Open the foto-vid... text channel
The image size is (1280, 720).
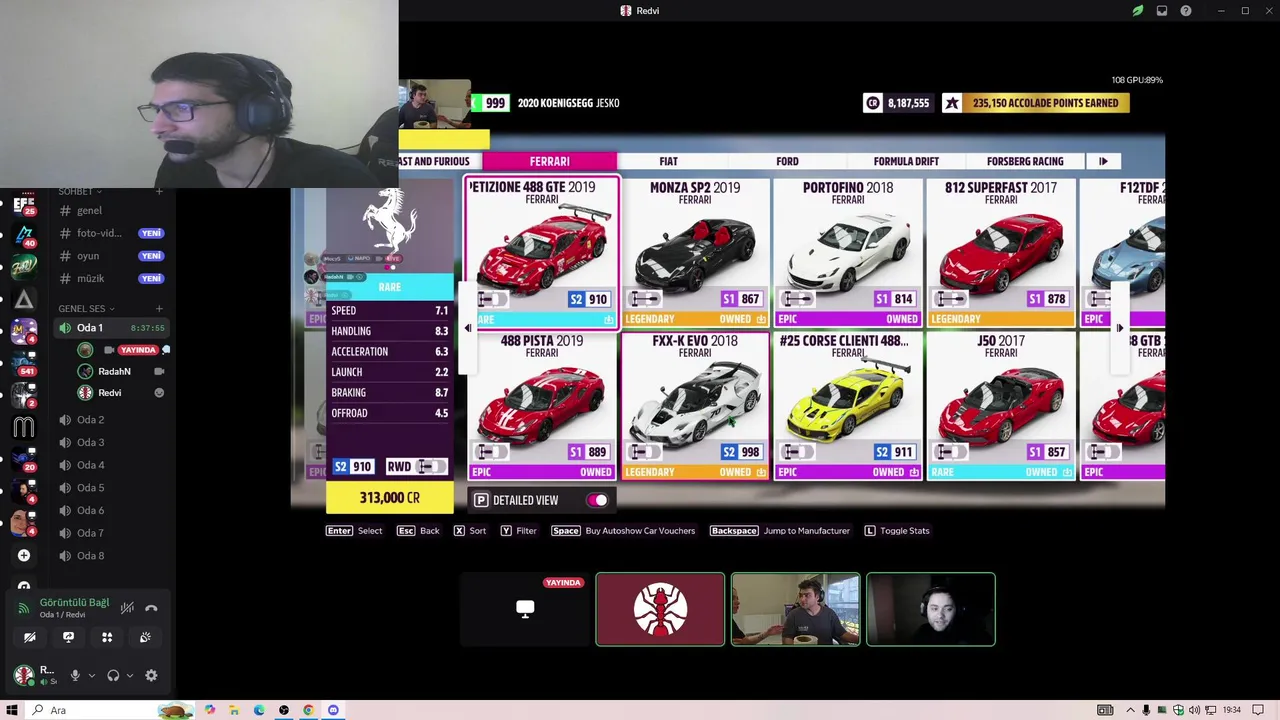tap(110, 233)
